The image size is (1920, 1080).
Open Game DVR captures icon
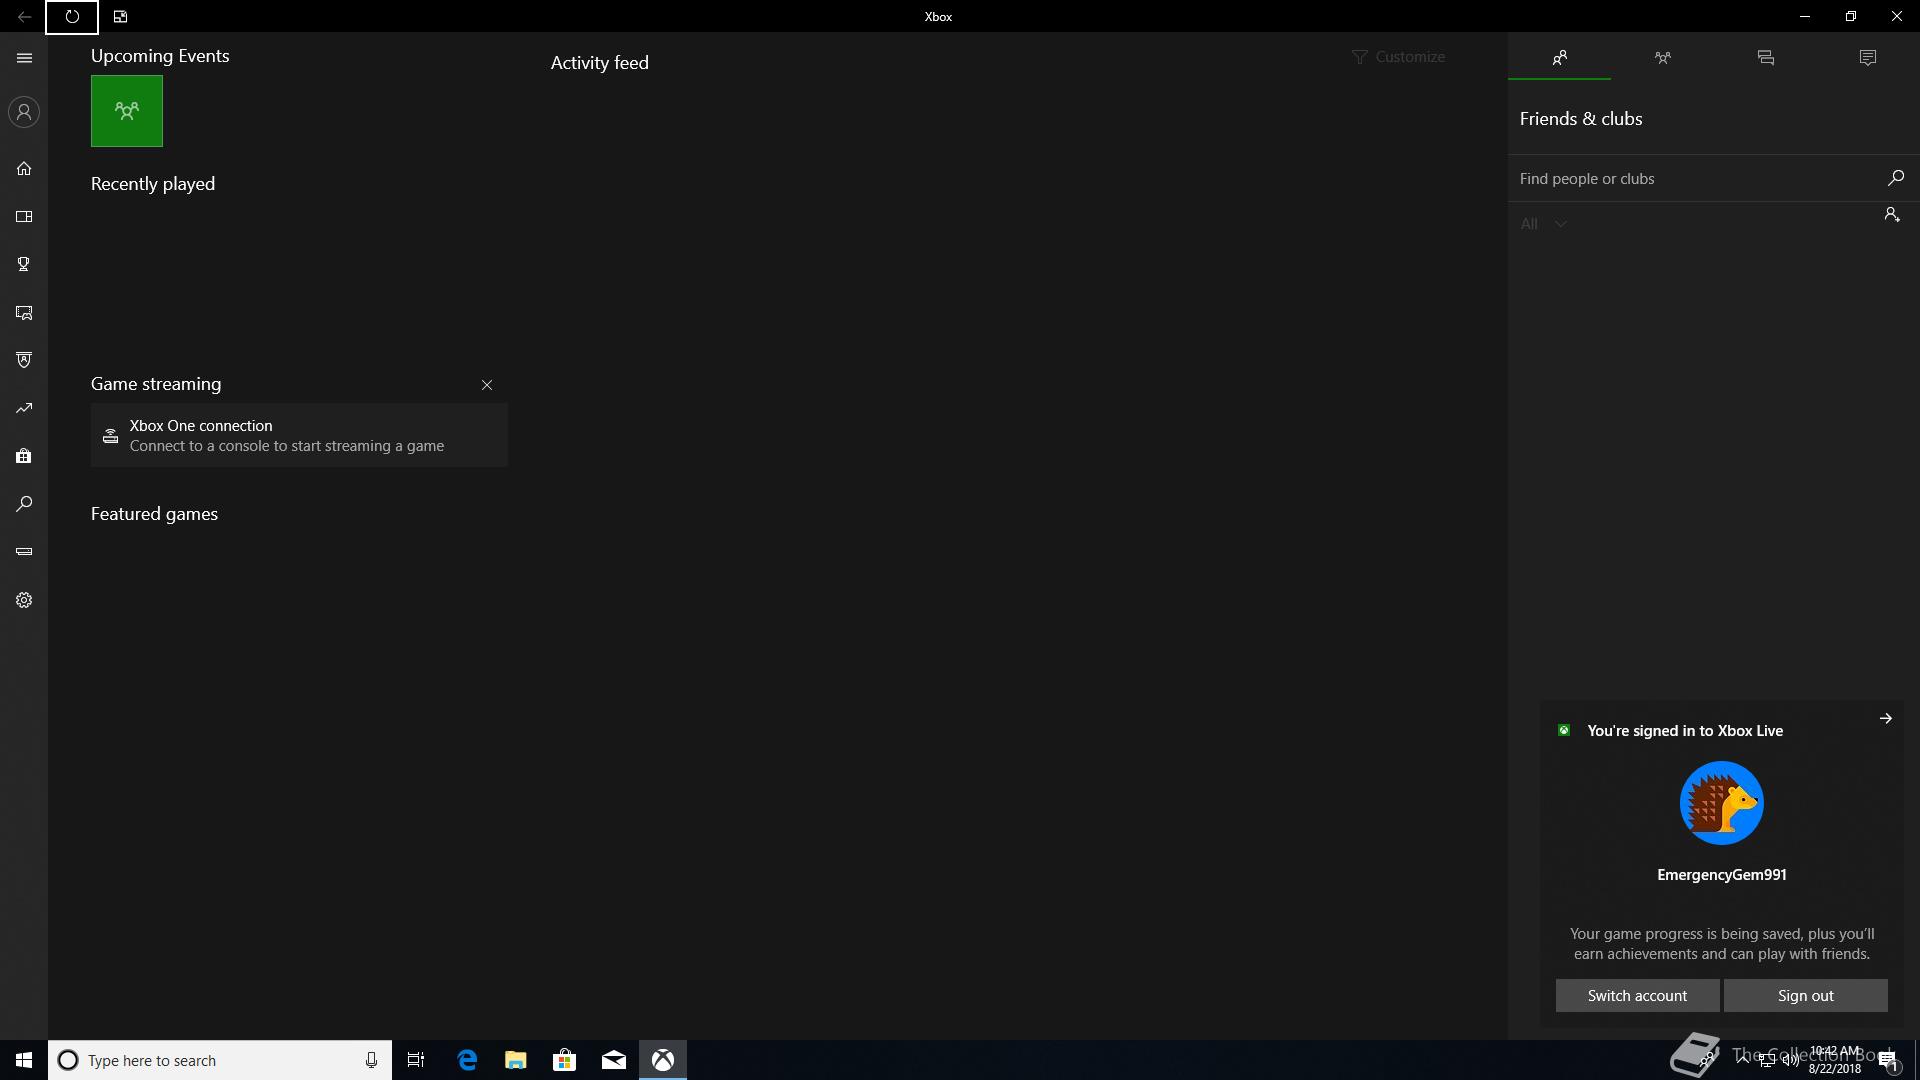[24, 312]
